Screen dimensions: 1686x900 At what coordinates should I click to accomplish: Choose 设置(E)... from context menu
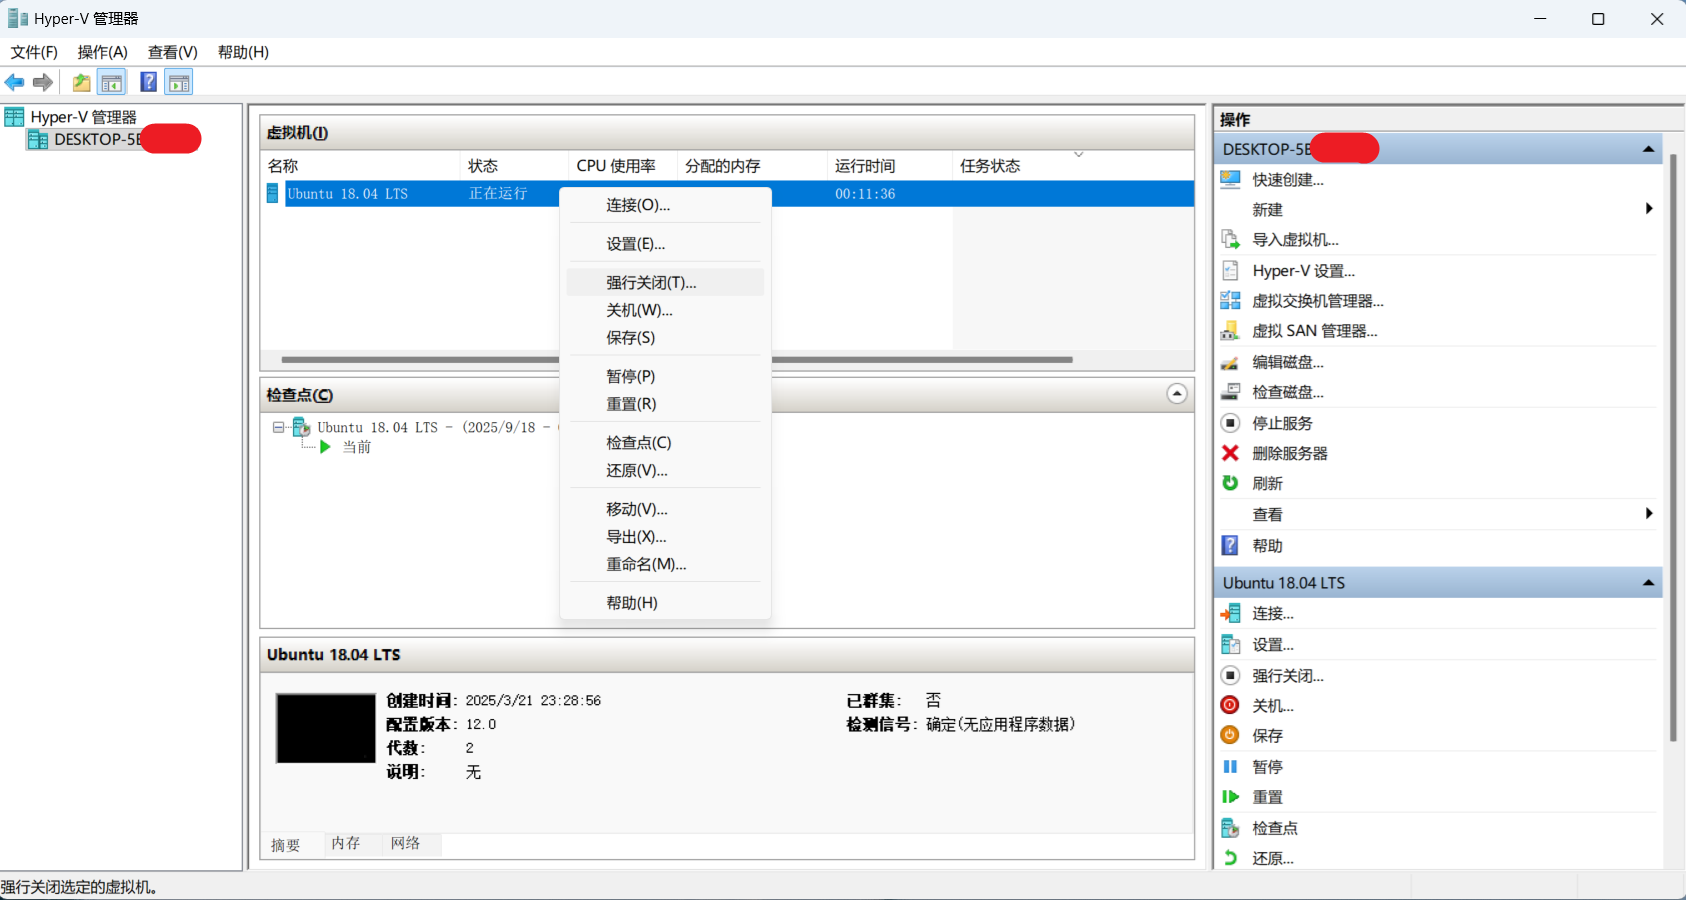665,244
